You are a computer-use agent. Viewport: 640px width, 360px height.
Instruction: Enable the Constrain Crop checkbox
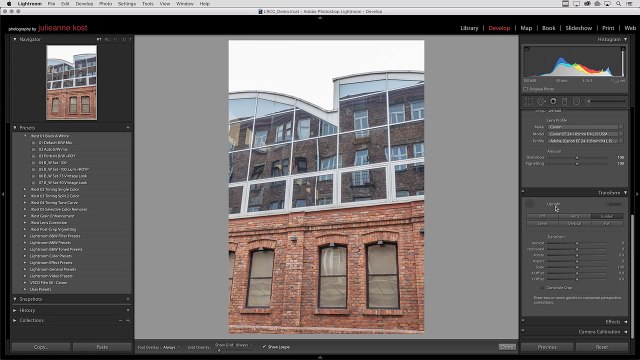coord(542,288)
